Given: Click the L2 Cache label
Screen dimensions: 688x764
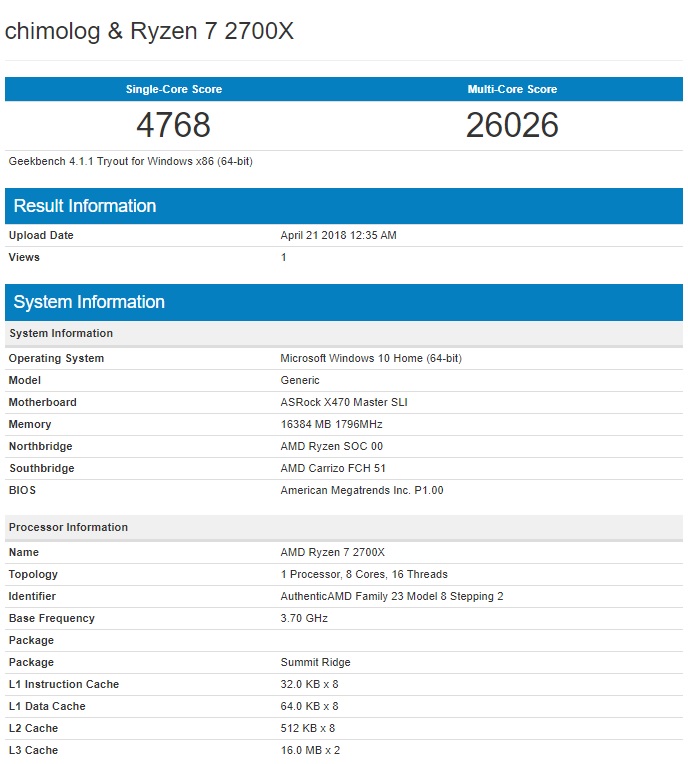Looking at the screenshot, I should pyautogui.click(x=33, y=728).
